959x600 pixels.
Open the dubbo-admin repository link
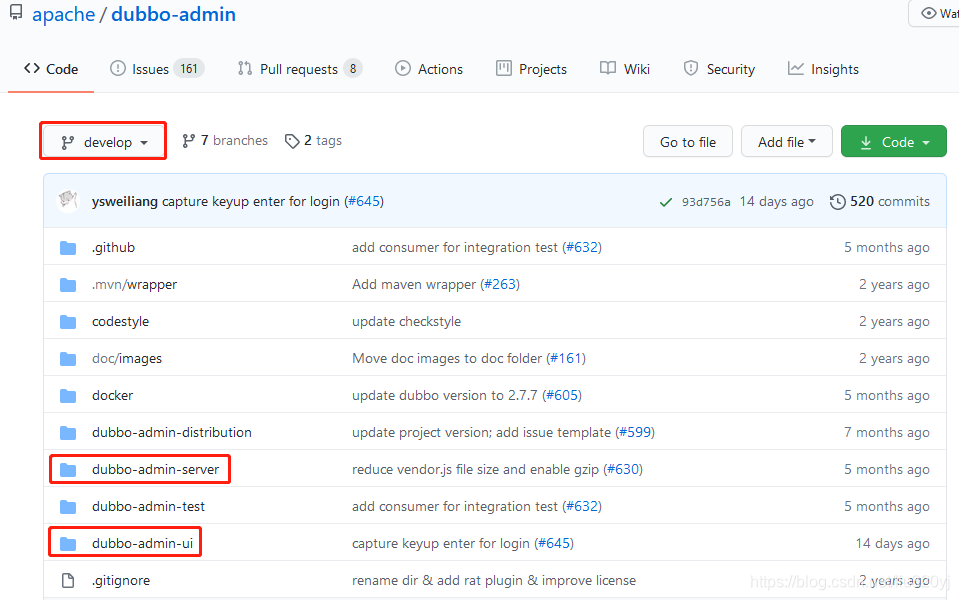tap(173, 14)
